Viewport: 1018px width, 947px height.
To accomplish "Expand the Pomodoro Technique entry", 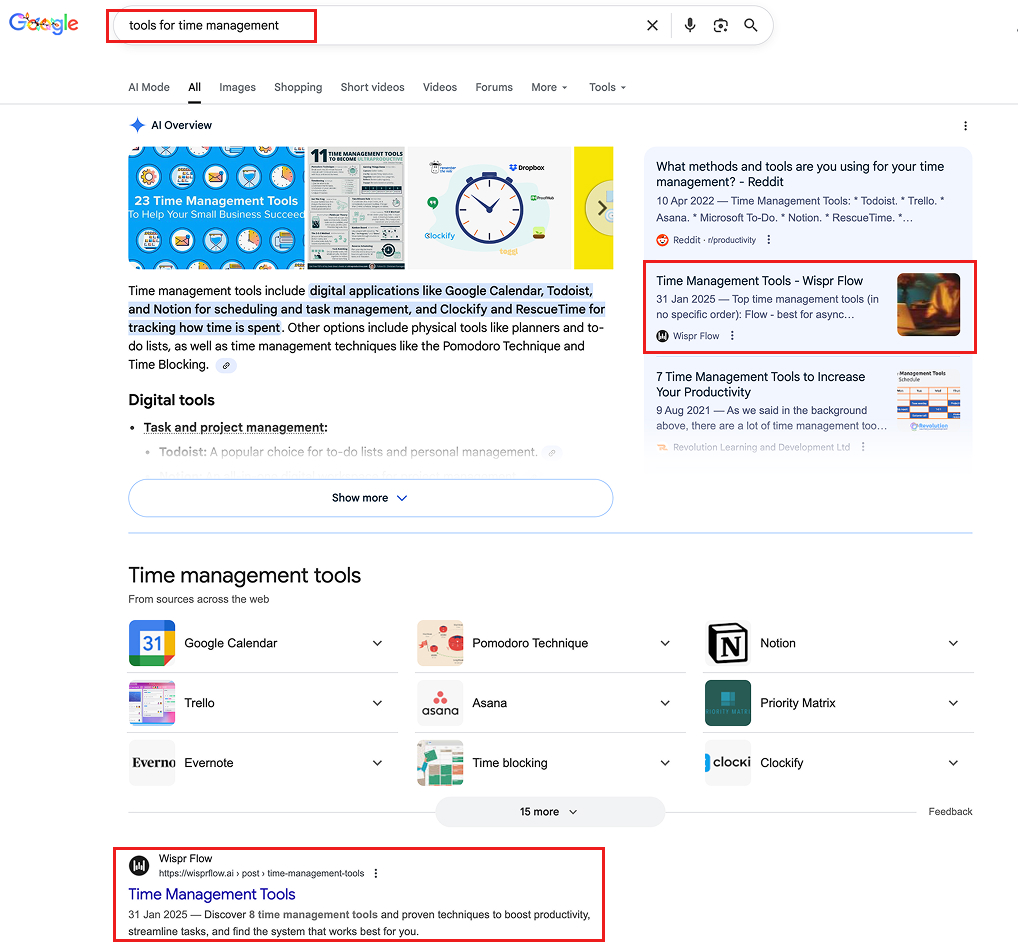I will [x=665, y=643].
